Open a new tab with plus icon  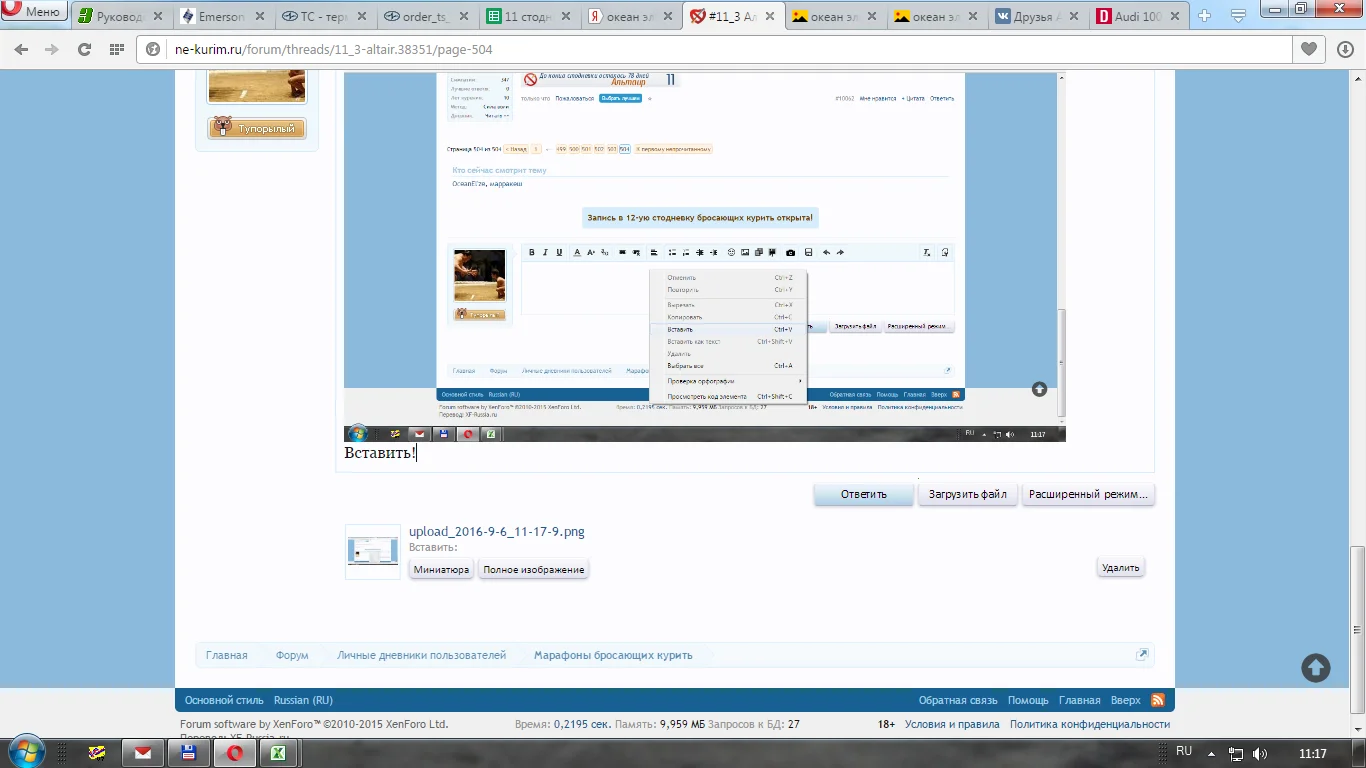tap(1204, 16)
